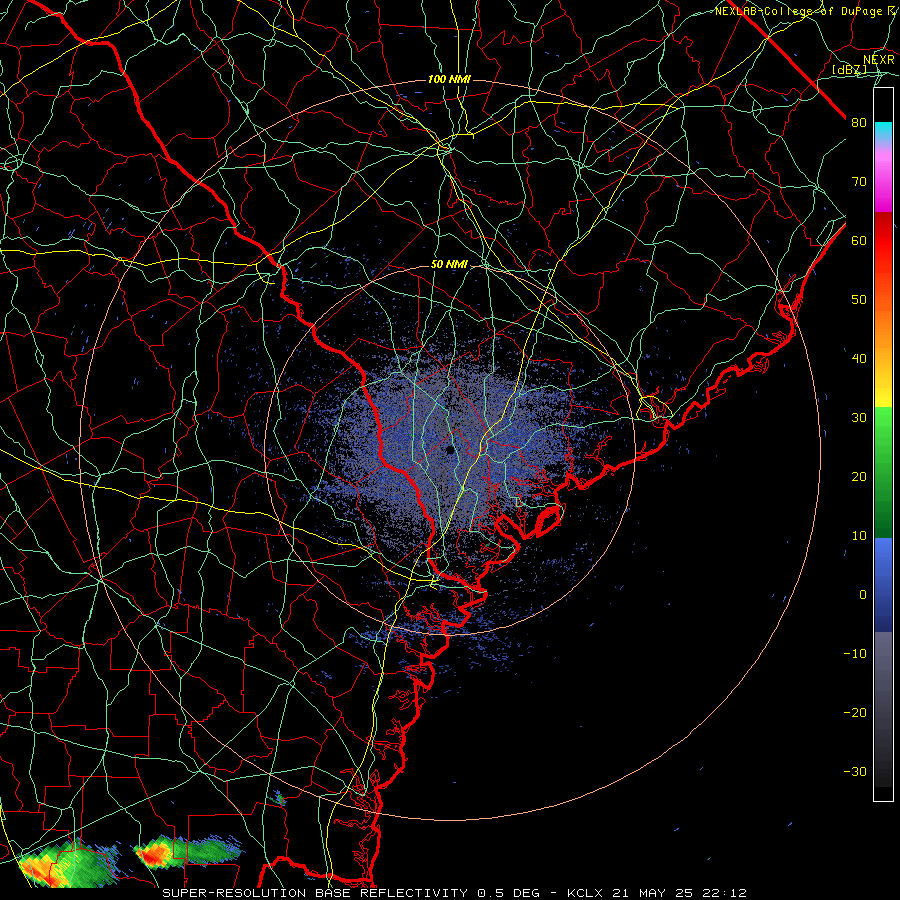Click the Super-Resolution Base Reflectivity caption

455,893
